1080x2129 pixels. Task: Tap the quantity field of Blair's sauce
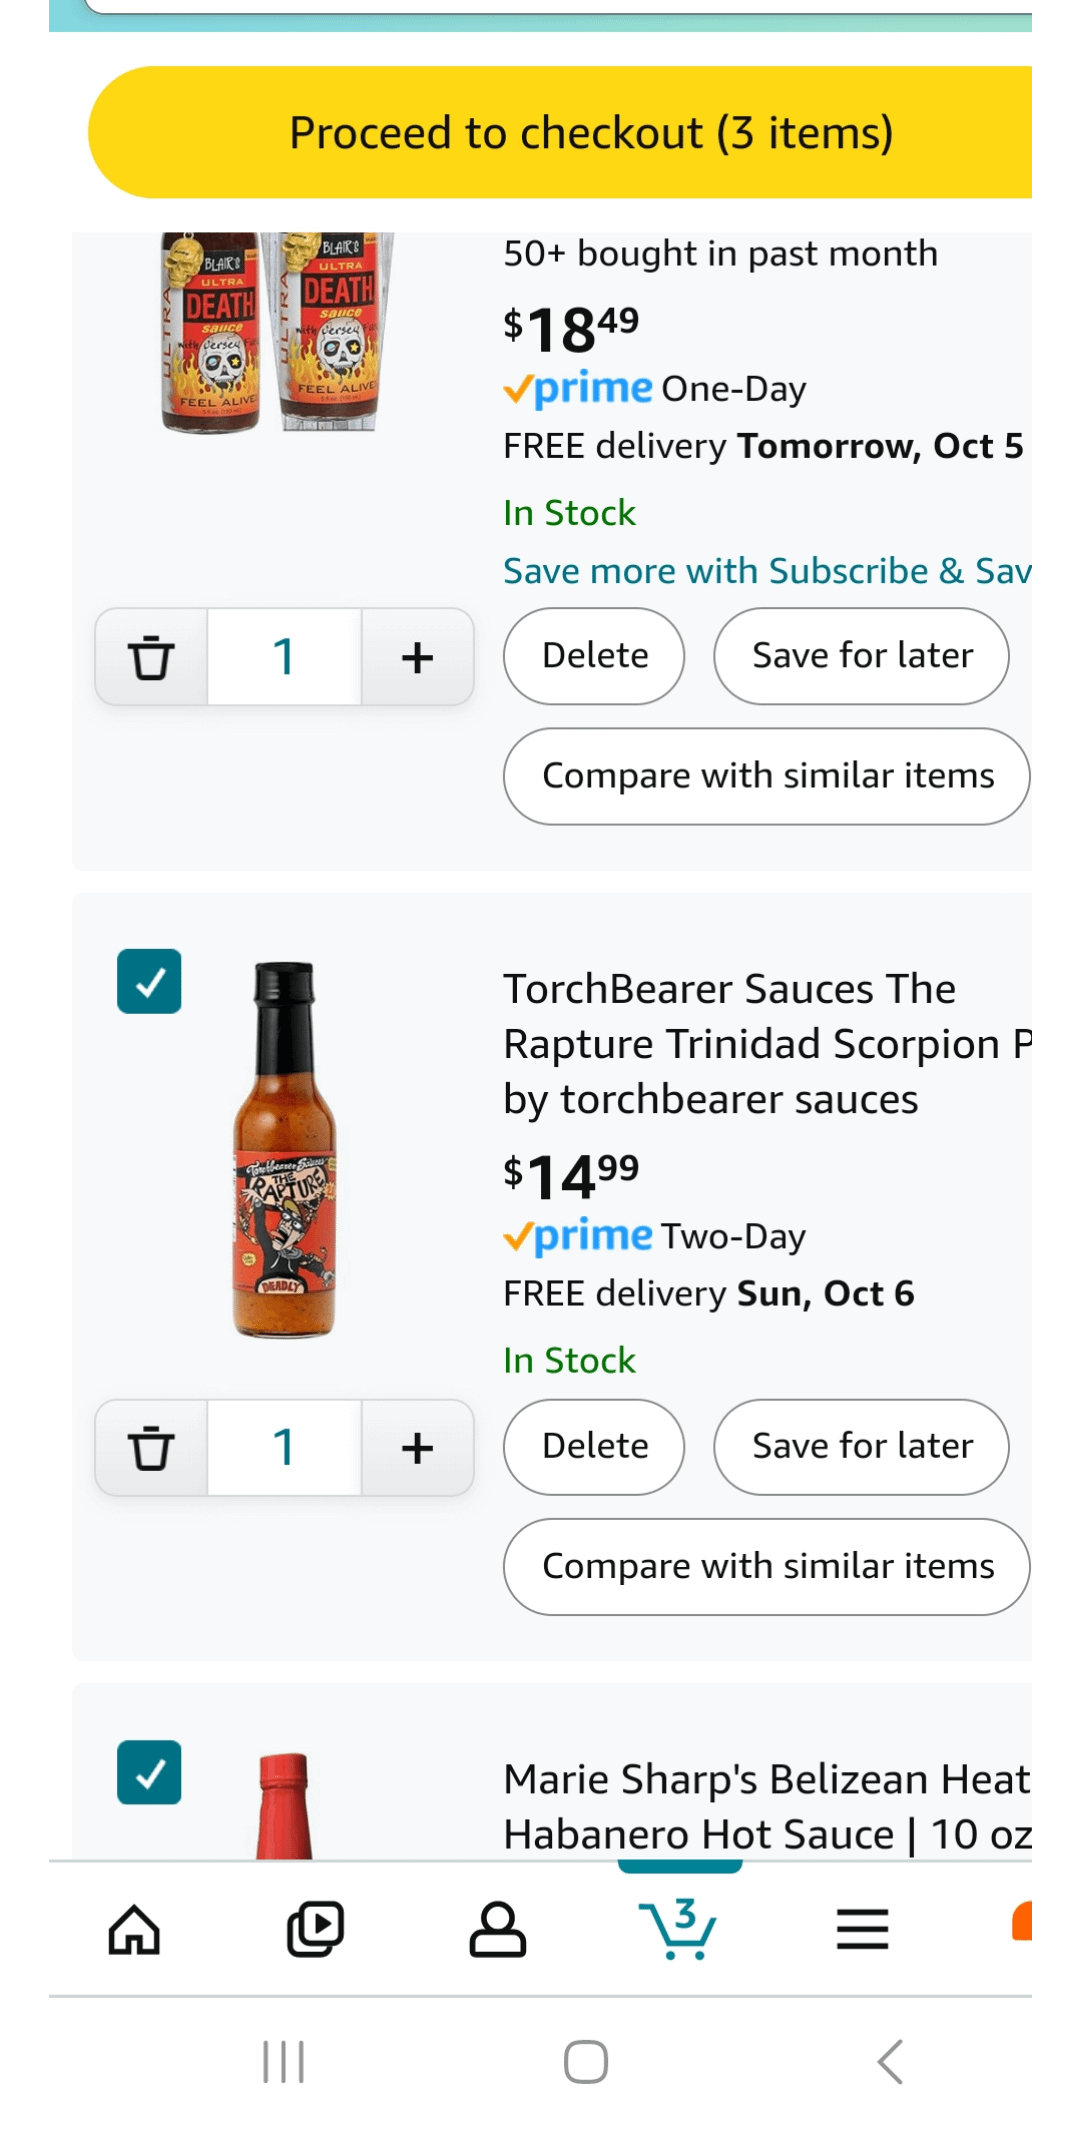(x=284, y=657)
